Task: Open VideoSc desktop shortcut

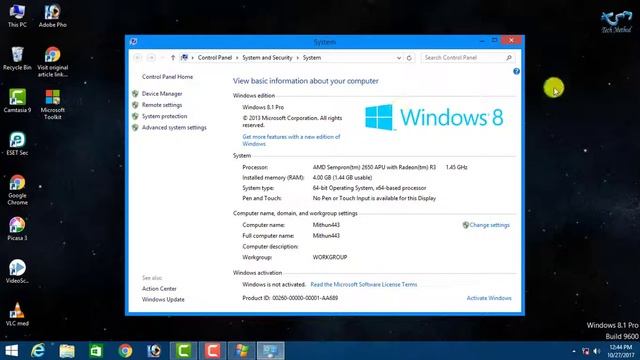Action: coord(17,271)
